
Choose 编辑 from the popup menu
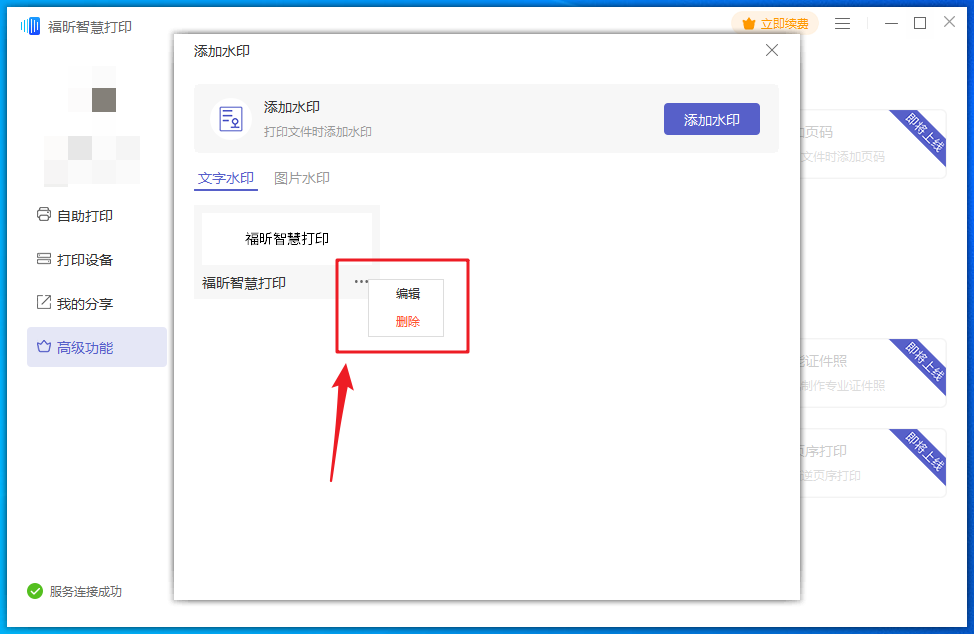[x=407, y=294]
